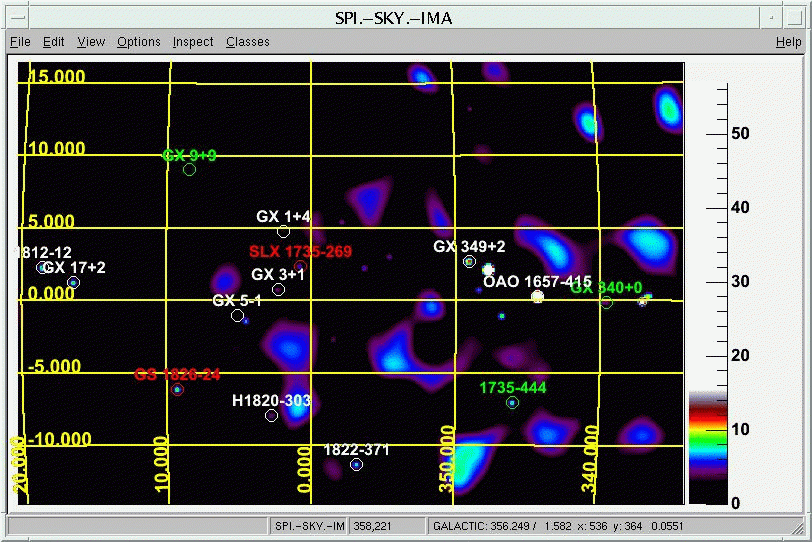This screenshot has width=812, height=542.
Task: Open the Classes menu
Action: [247, 42]
